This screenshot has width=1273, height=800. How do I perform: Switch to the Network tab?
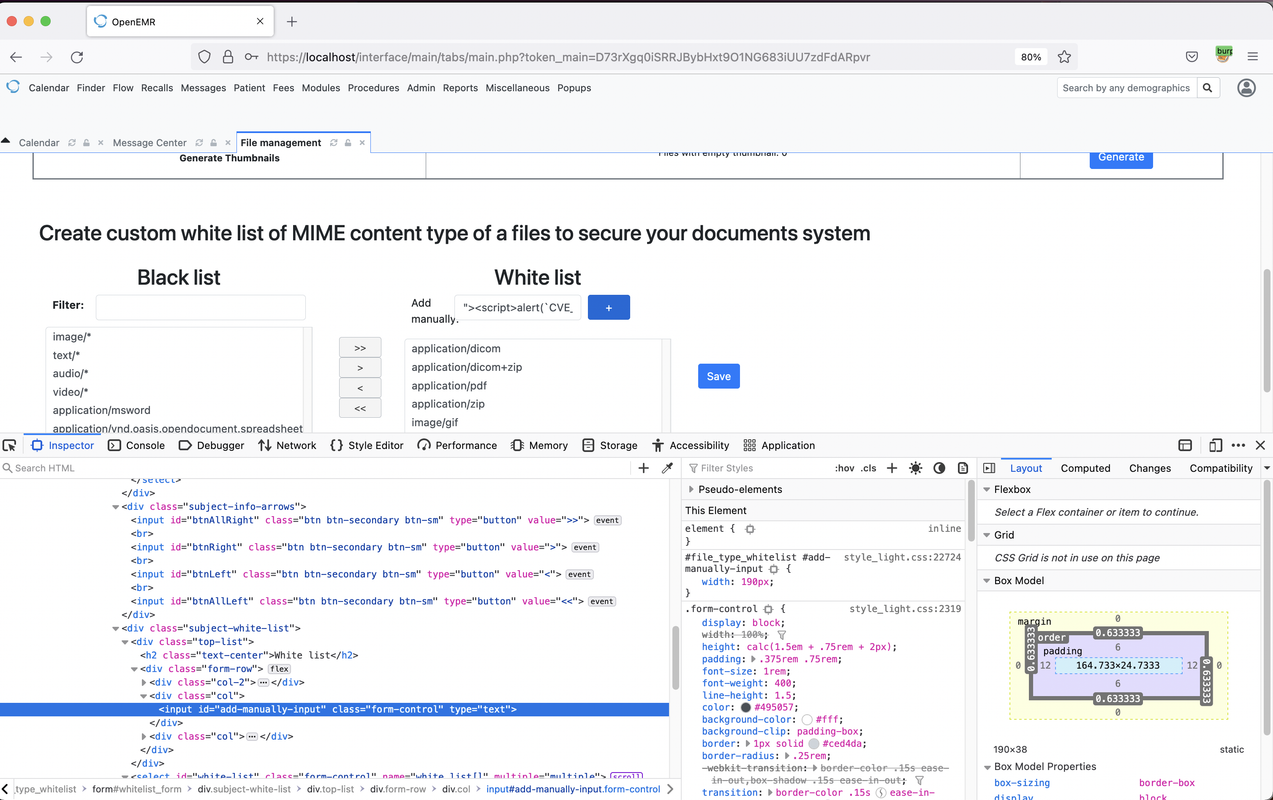(x=287, y=445)
